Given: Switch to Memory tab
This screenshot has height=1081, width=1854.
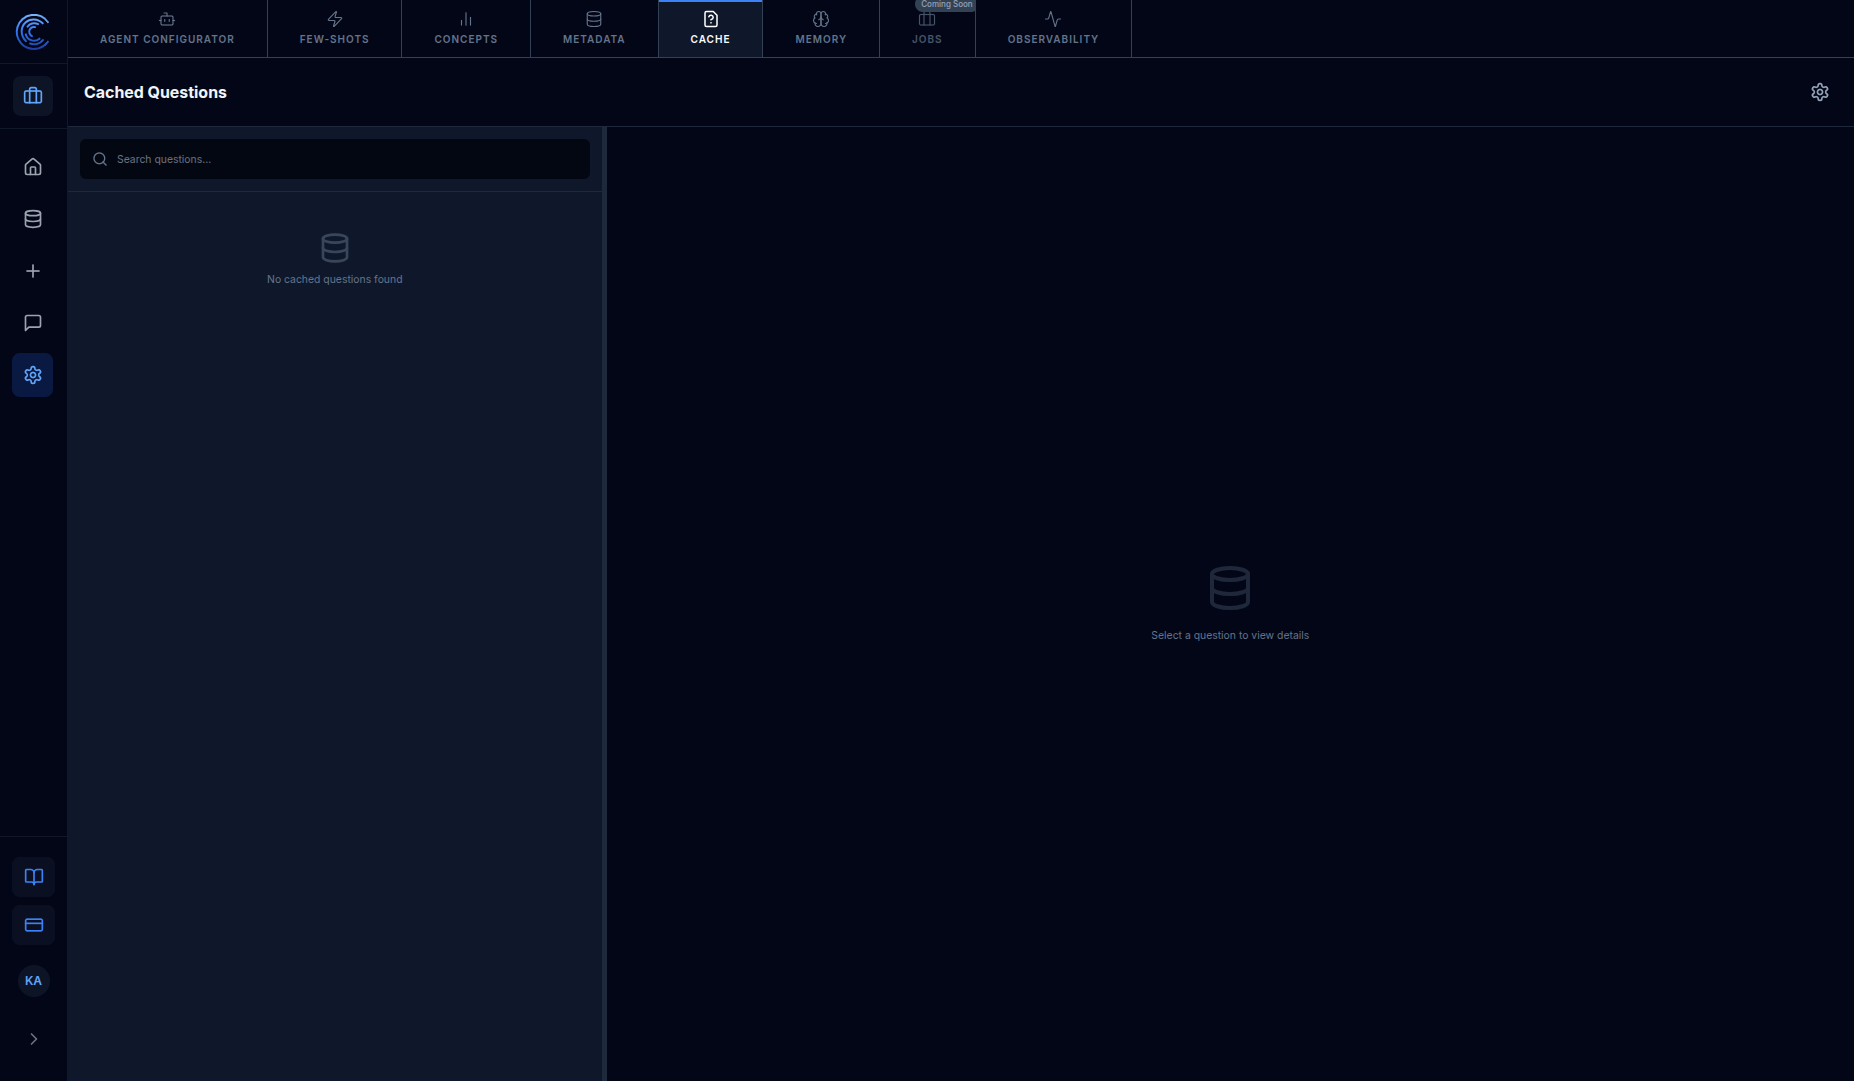Looking at the screenshot, I should 821,29.
